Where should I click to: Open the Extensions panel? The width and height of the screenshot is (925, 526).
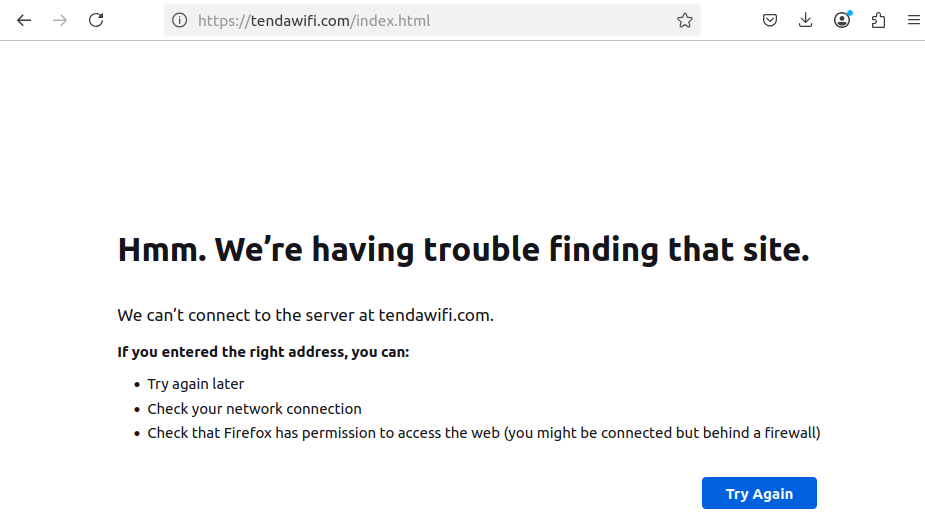coord(878,20)
